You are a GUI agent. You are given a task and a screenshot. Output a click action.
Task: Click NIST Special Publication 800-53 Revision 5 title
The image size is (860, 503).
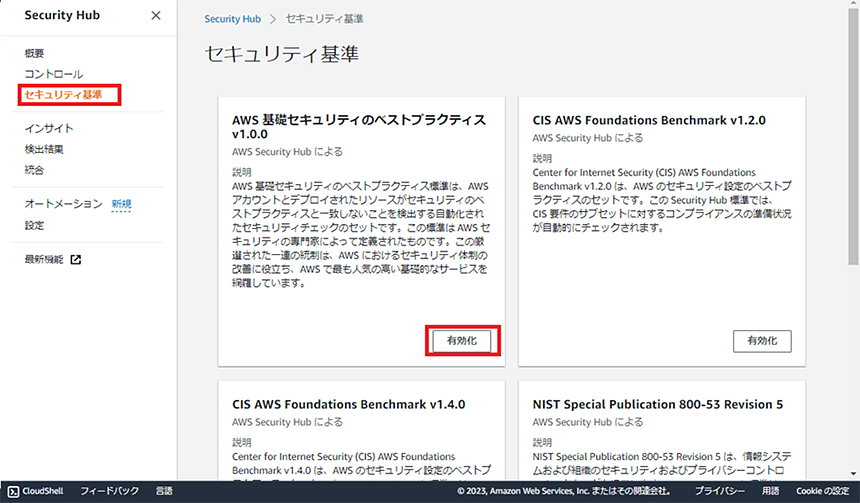tap(658, 404)
